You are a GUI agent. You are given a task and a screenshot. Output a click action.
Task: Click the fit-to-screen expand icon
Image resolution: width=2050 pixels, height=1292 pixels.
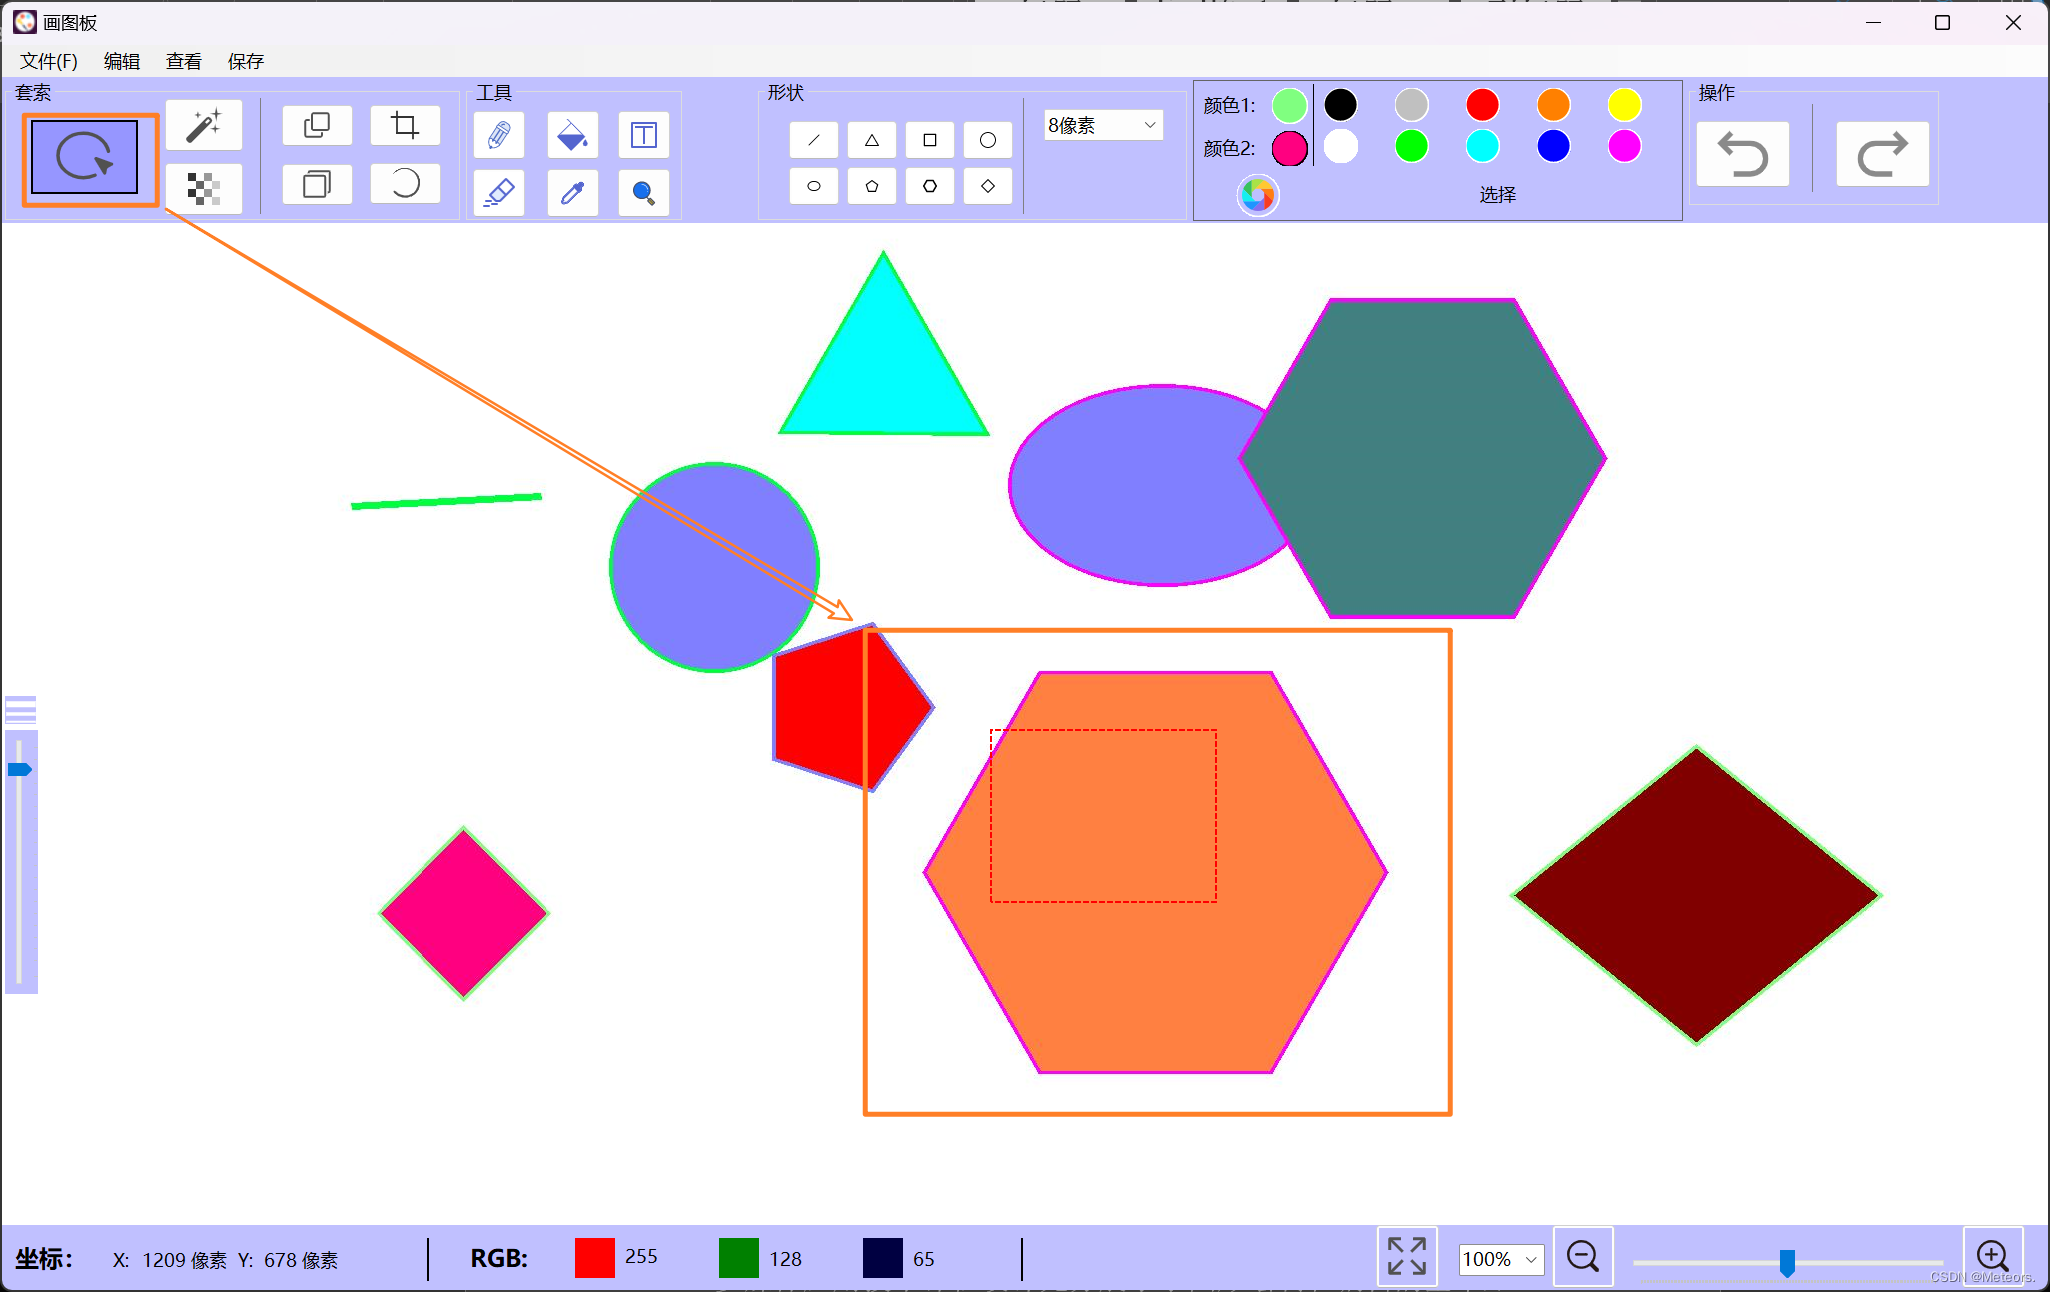[1407, 1256]
